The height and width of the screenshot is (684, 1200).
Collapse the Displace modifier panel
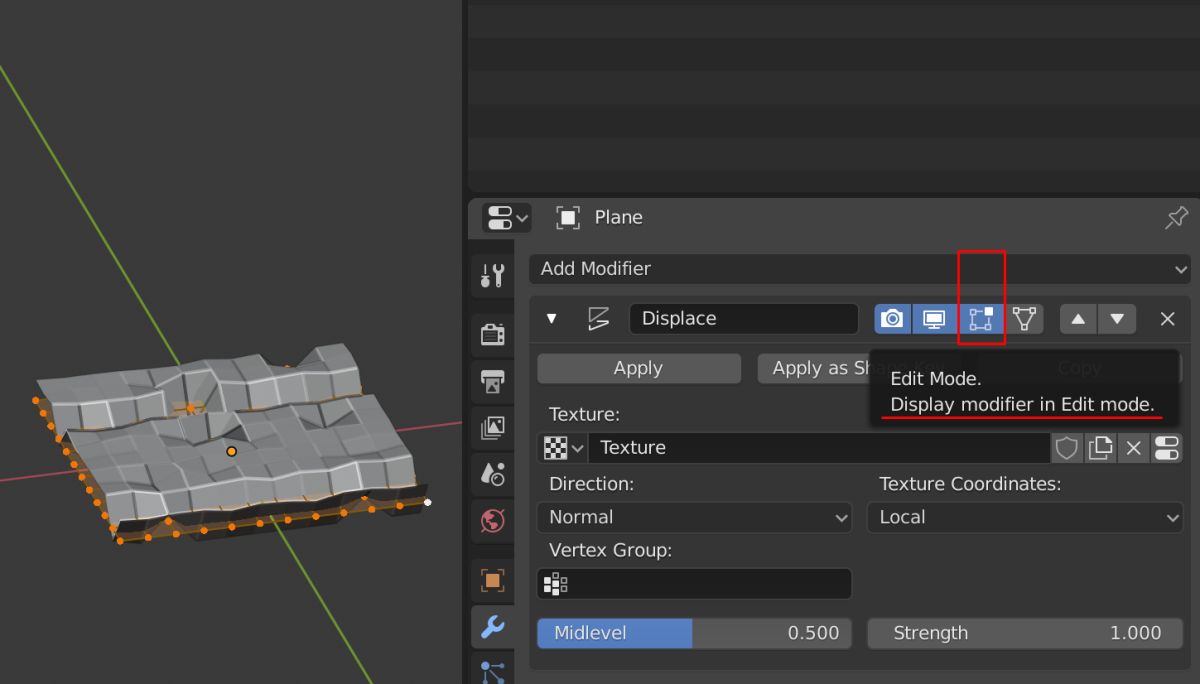point(551,319)
